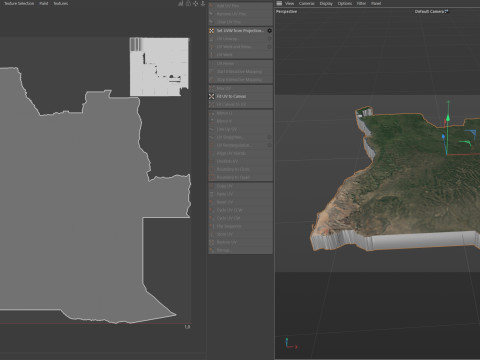
Task: Select the UV Weld command
Action: (240, 55)
